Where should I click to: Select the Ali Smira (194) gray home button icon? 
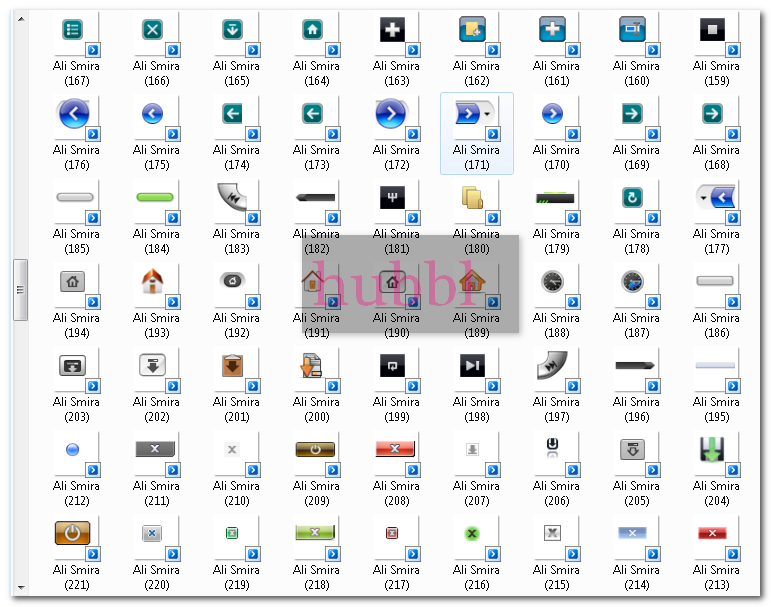[x=73, y=282]
